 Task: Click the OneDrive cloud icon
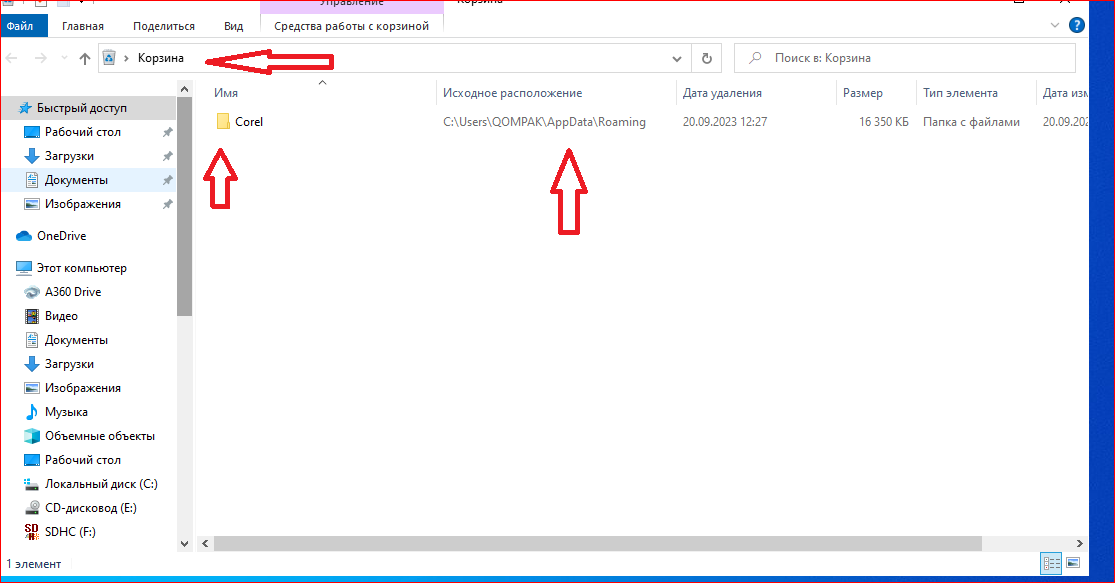(23, 236)
